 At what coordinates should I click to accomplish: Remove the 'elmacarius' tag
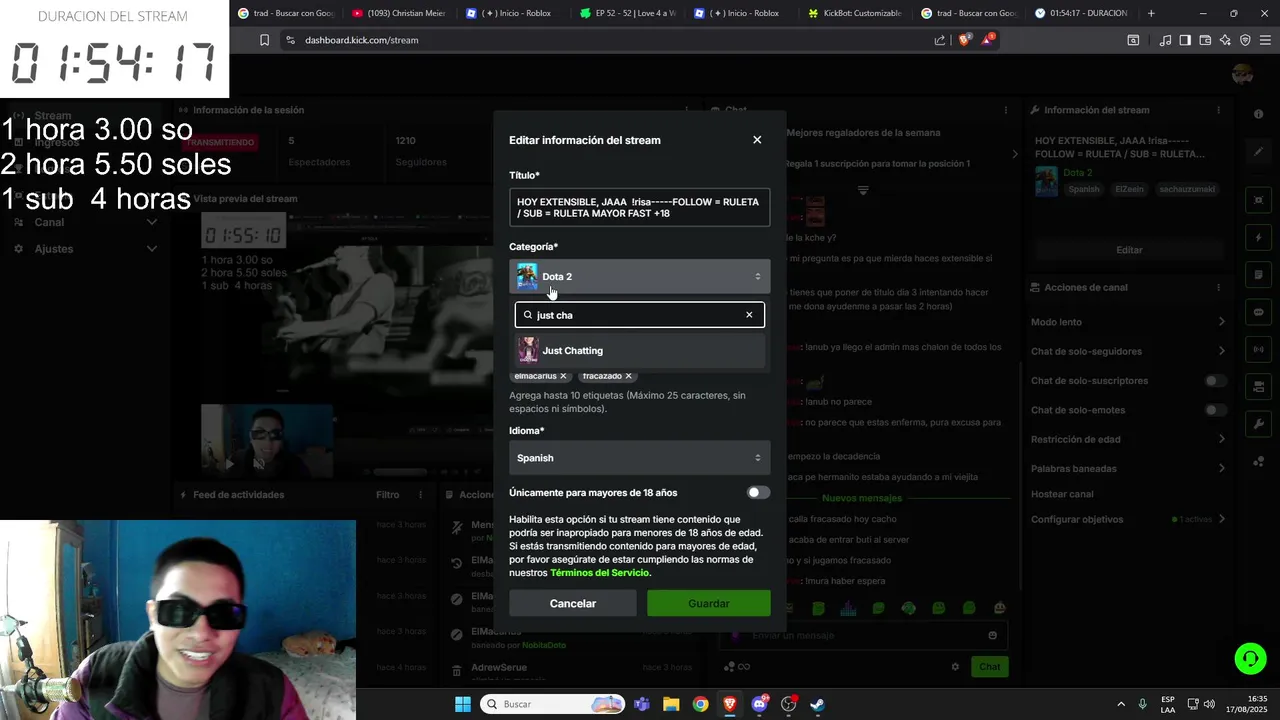click(x=563, y=376)
